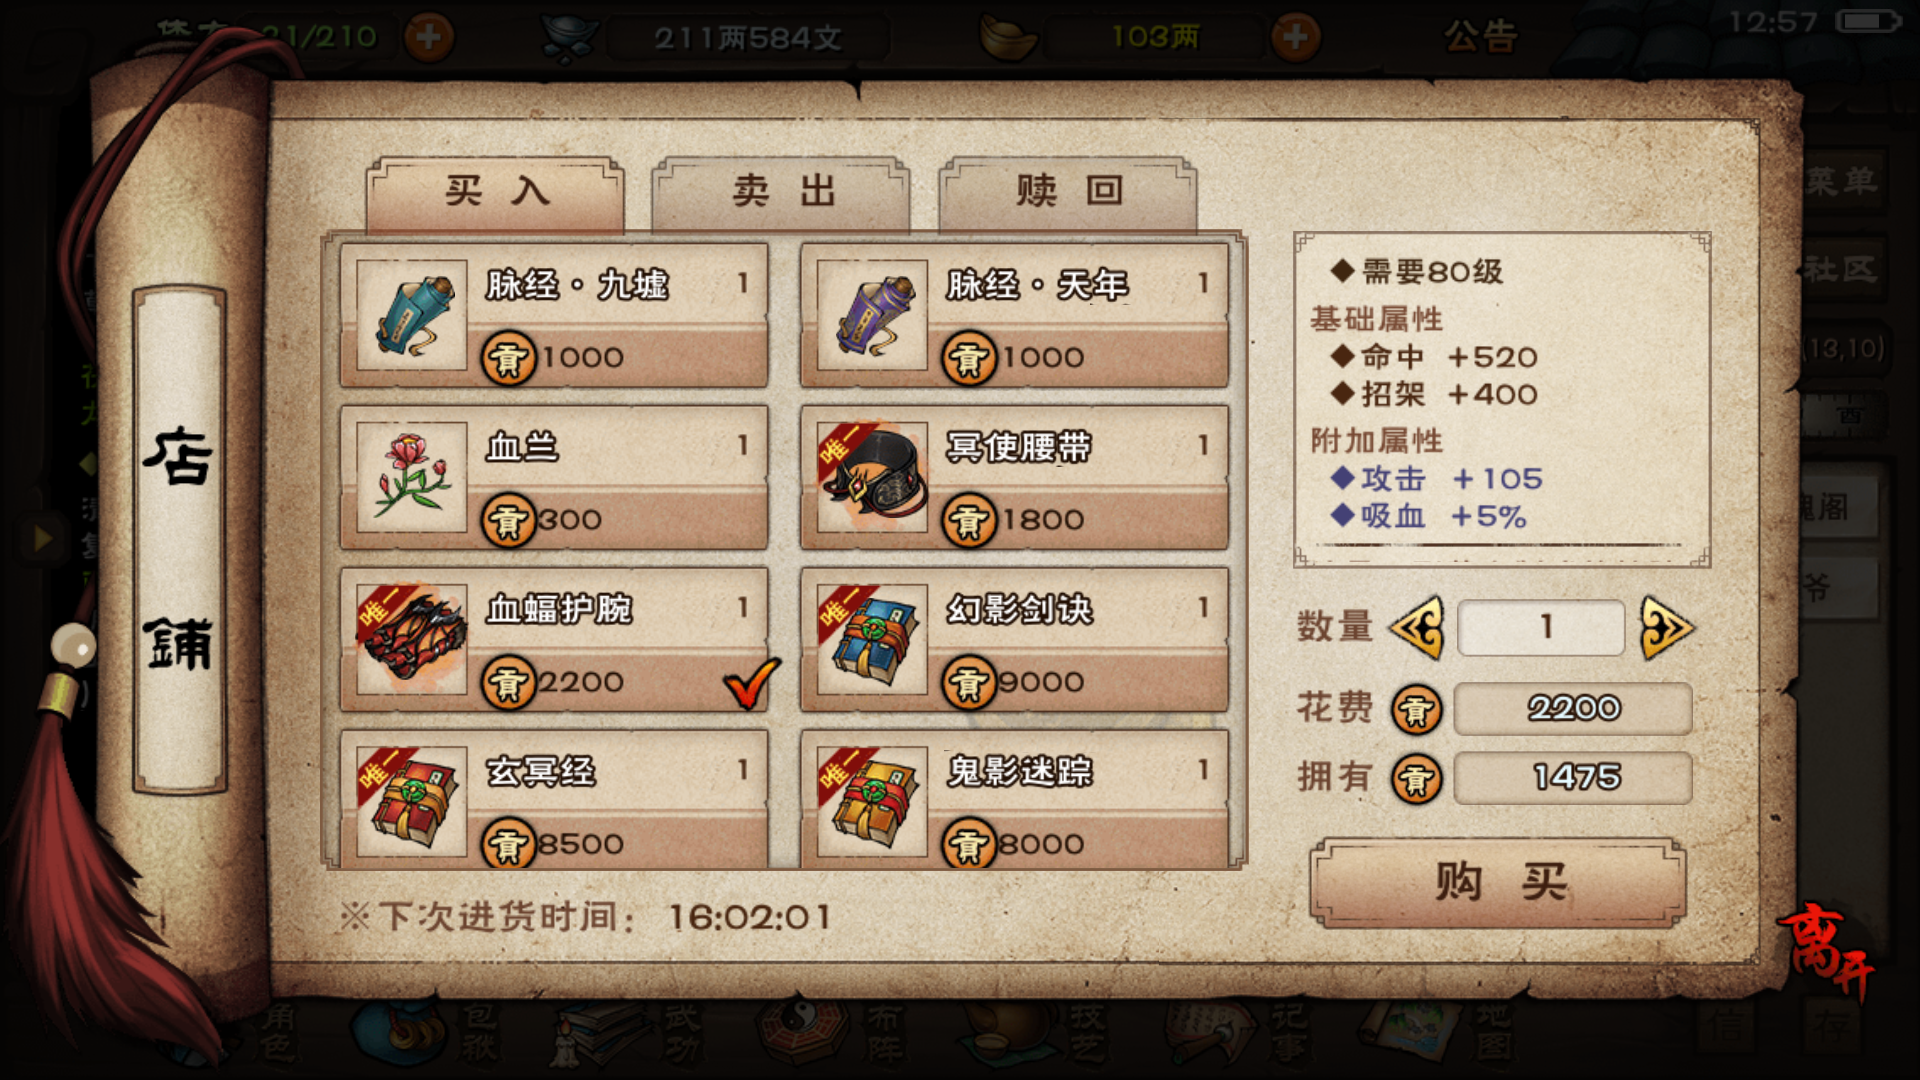Pick the 冥使腰带 belt item

(x=1014, y=478)
